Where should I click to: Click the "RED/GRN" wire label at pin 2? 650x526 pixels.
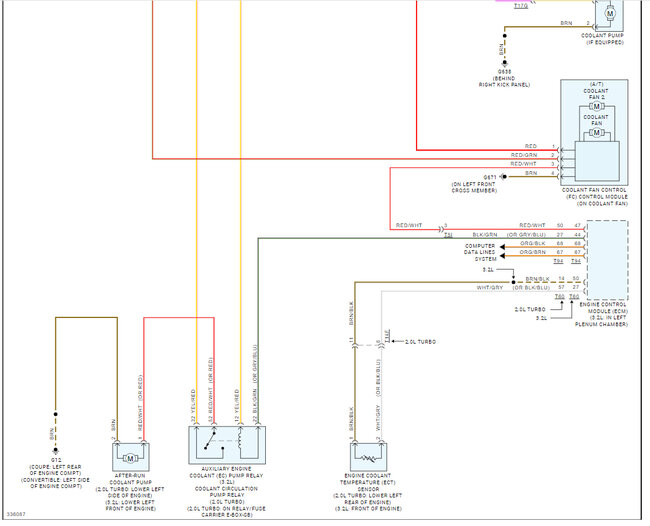[x=524, y=155]
